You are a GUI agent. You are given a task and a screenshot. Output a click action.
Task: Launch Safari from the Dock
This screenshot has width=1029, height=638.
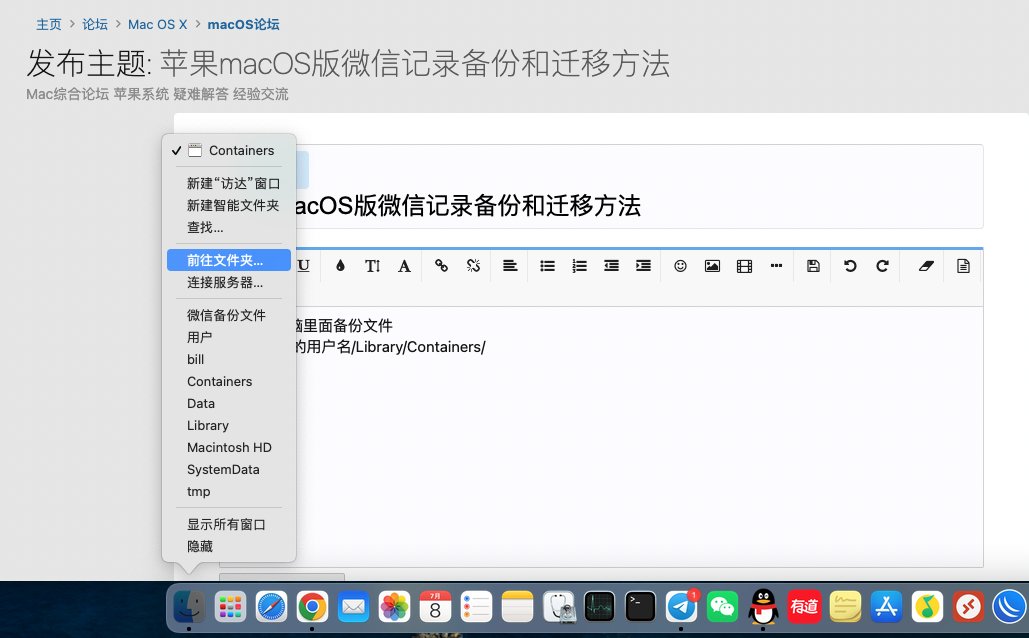tap(271, 606)
